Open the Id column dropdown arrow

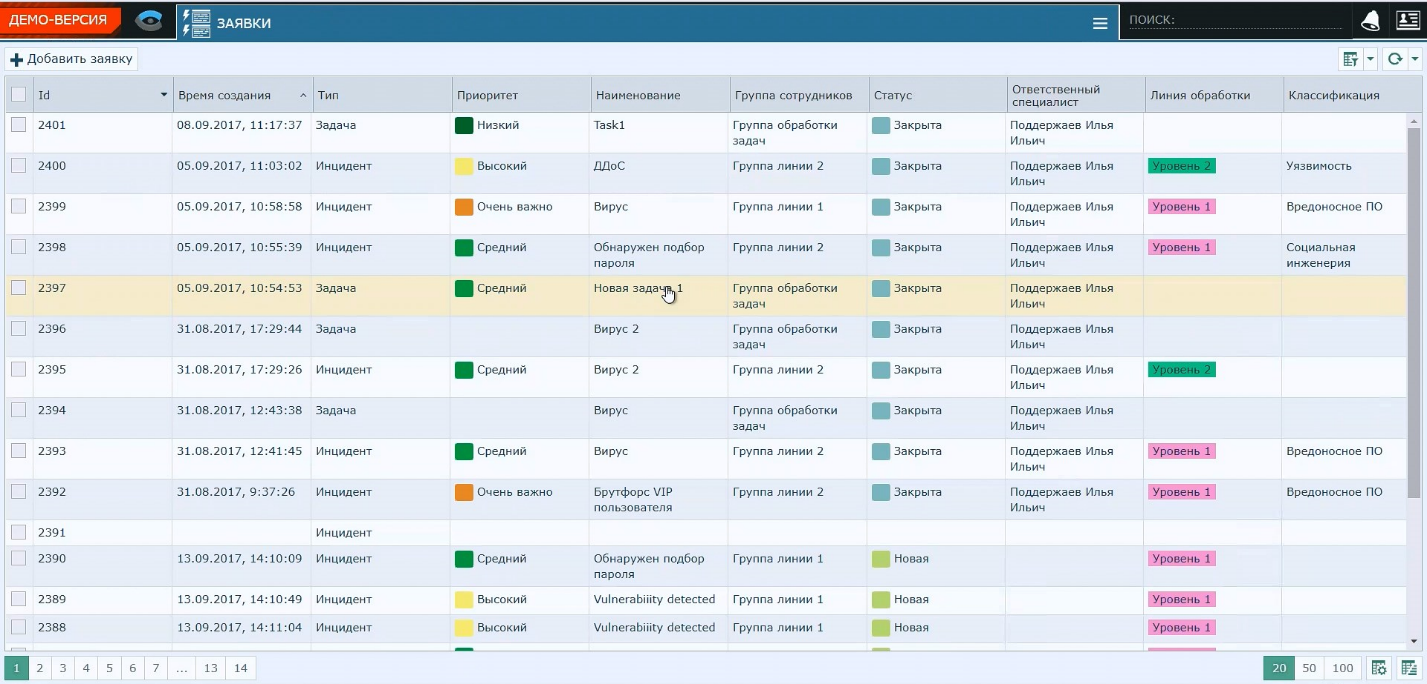click(164, 95)
